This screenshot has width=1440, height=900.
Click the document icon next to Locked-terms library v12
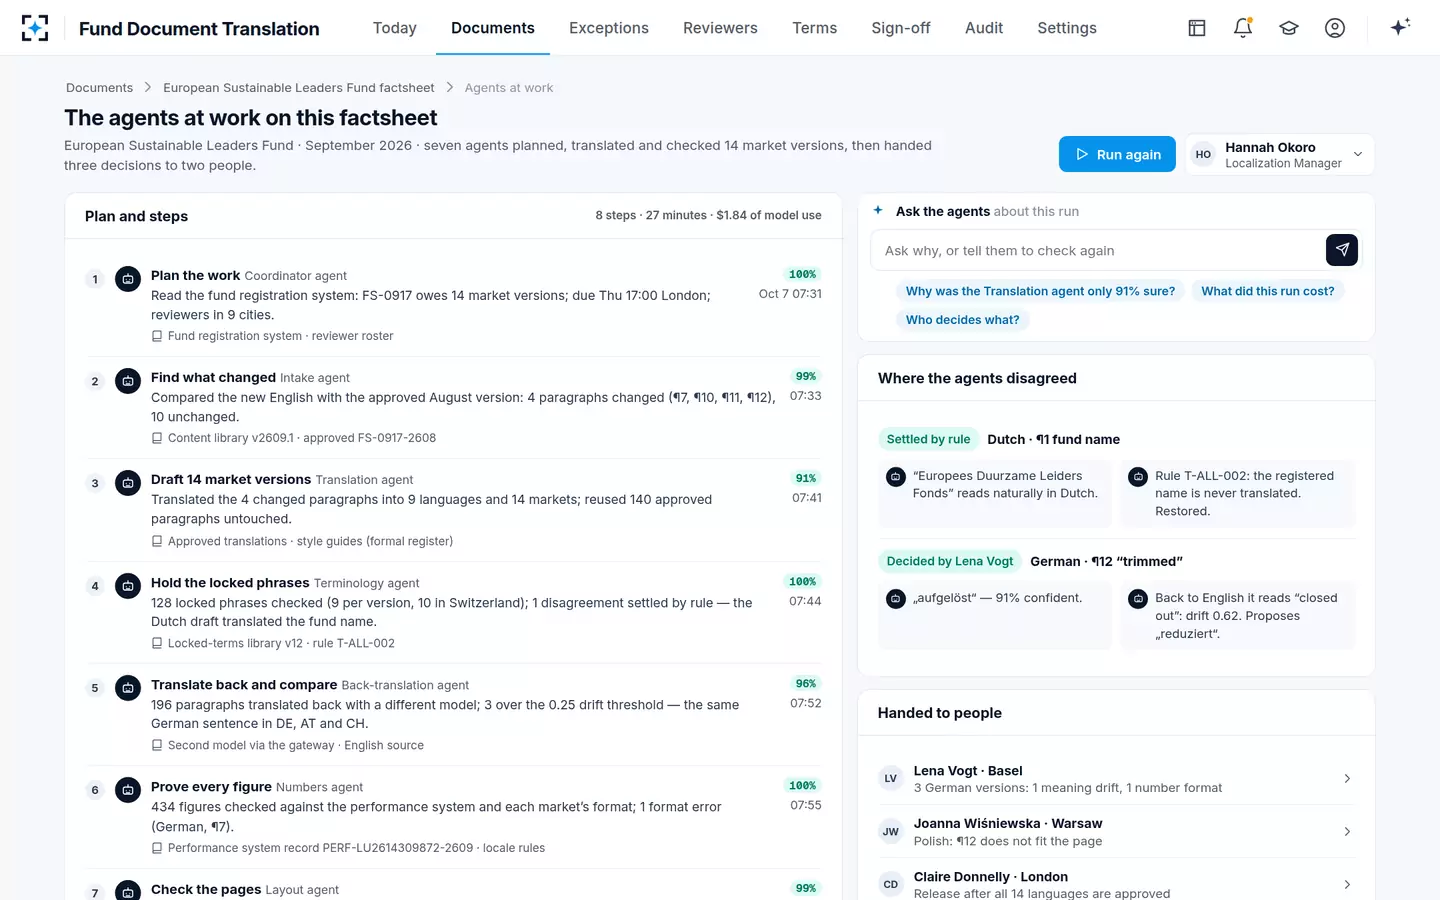click(157, 643)
